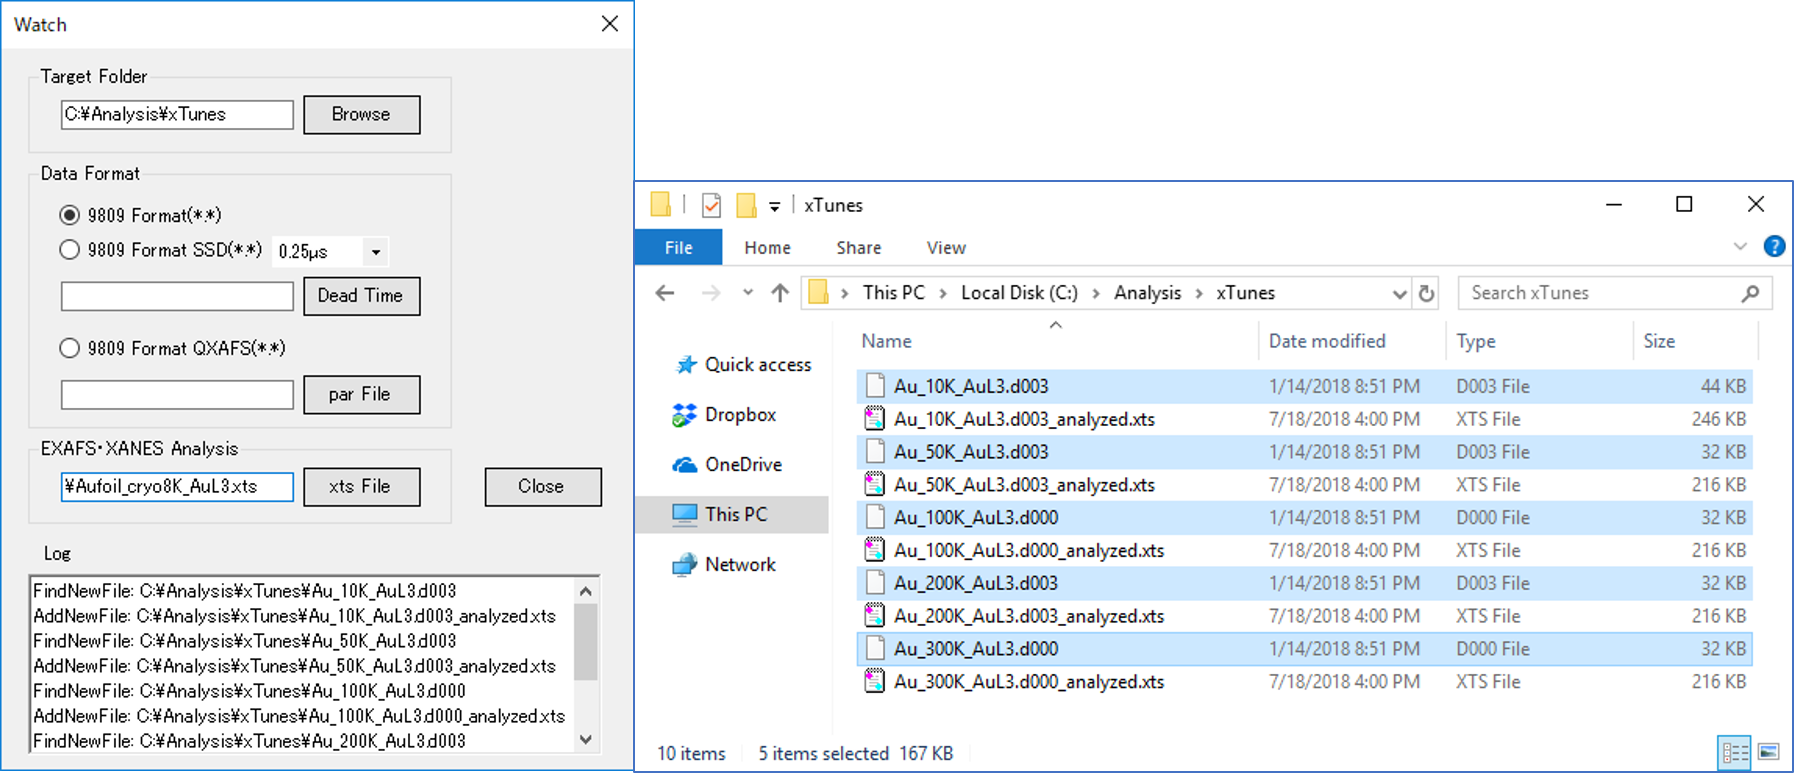Select the 9809 Format SSD(**) radio option

click(x=69, y=250)
